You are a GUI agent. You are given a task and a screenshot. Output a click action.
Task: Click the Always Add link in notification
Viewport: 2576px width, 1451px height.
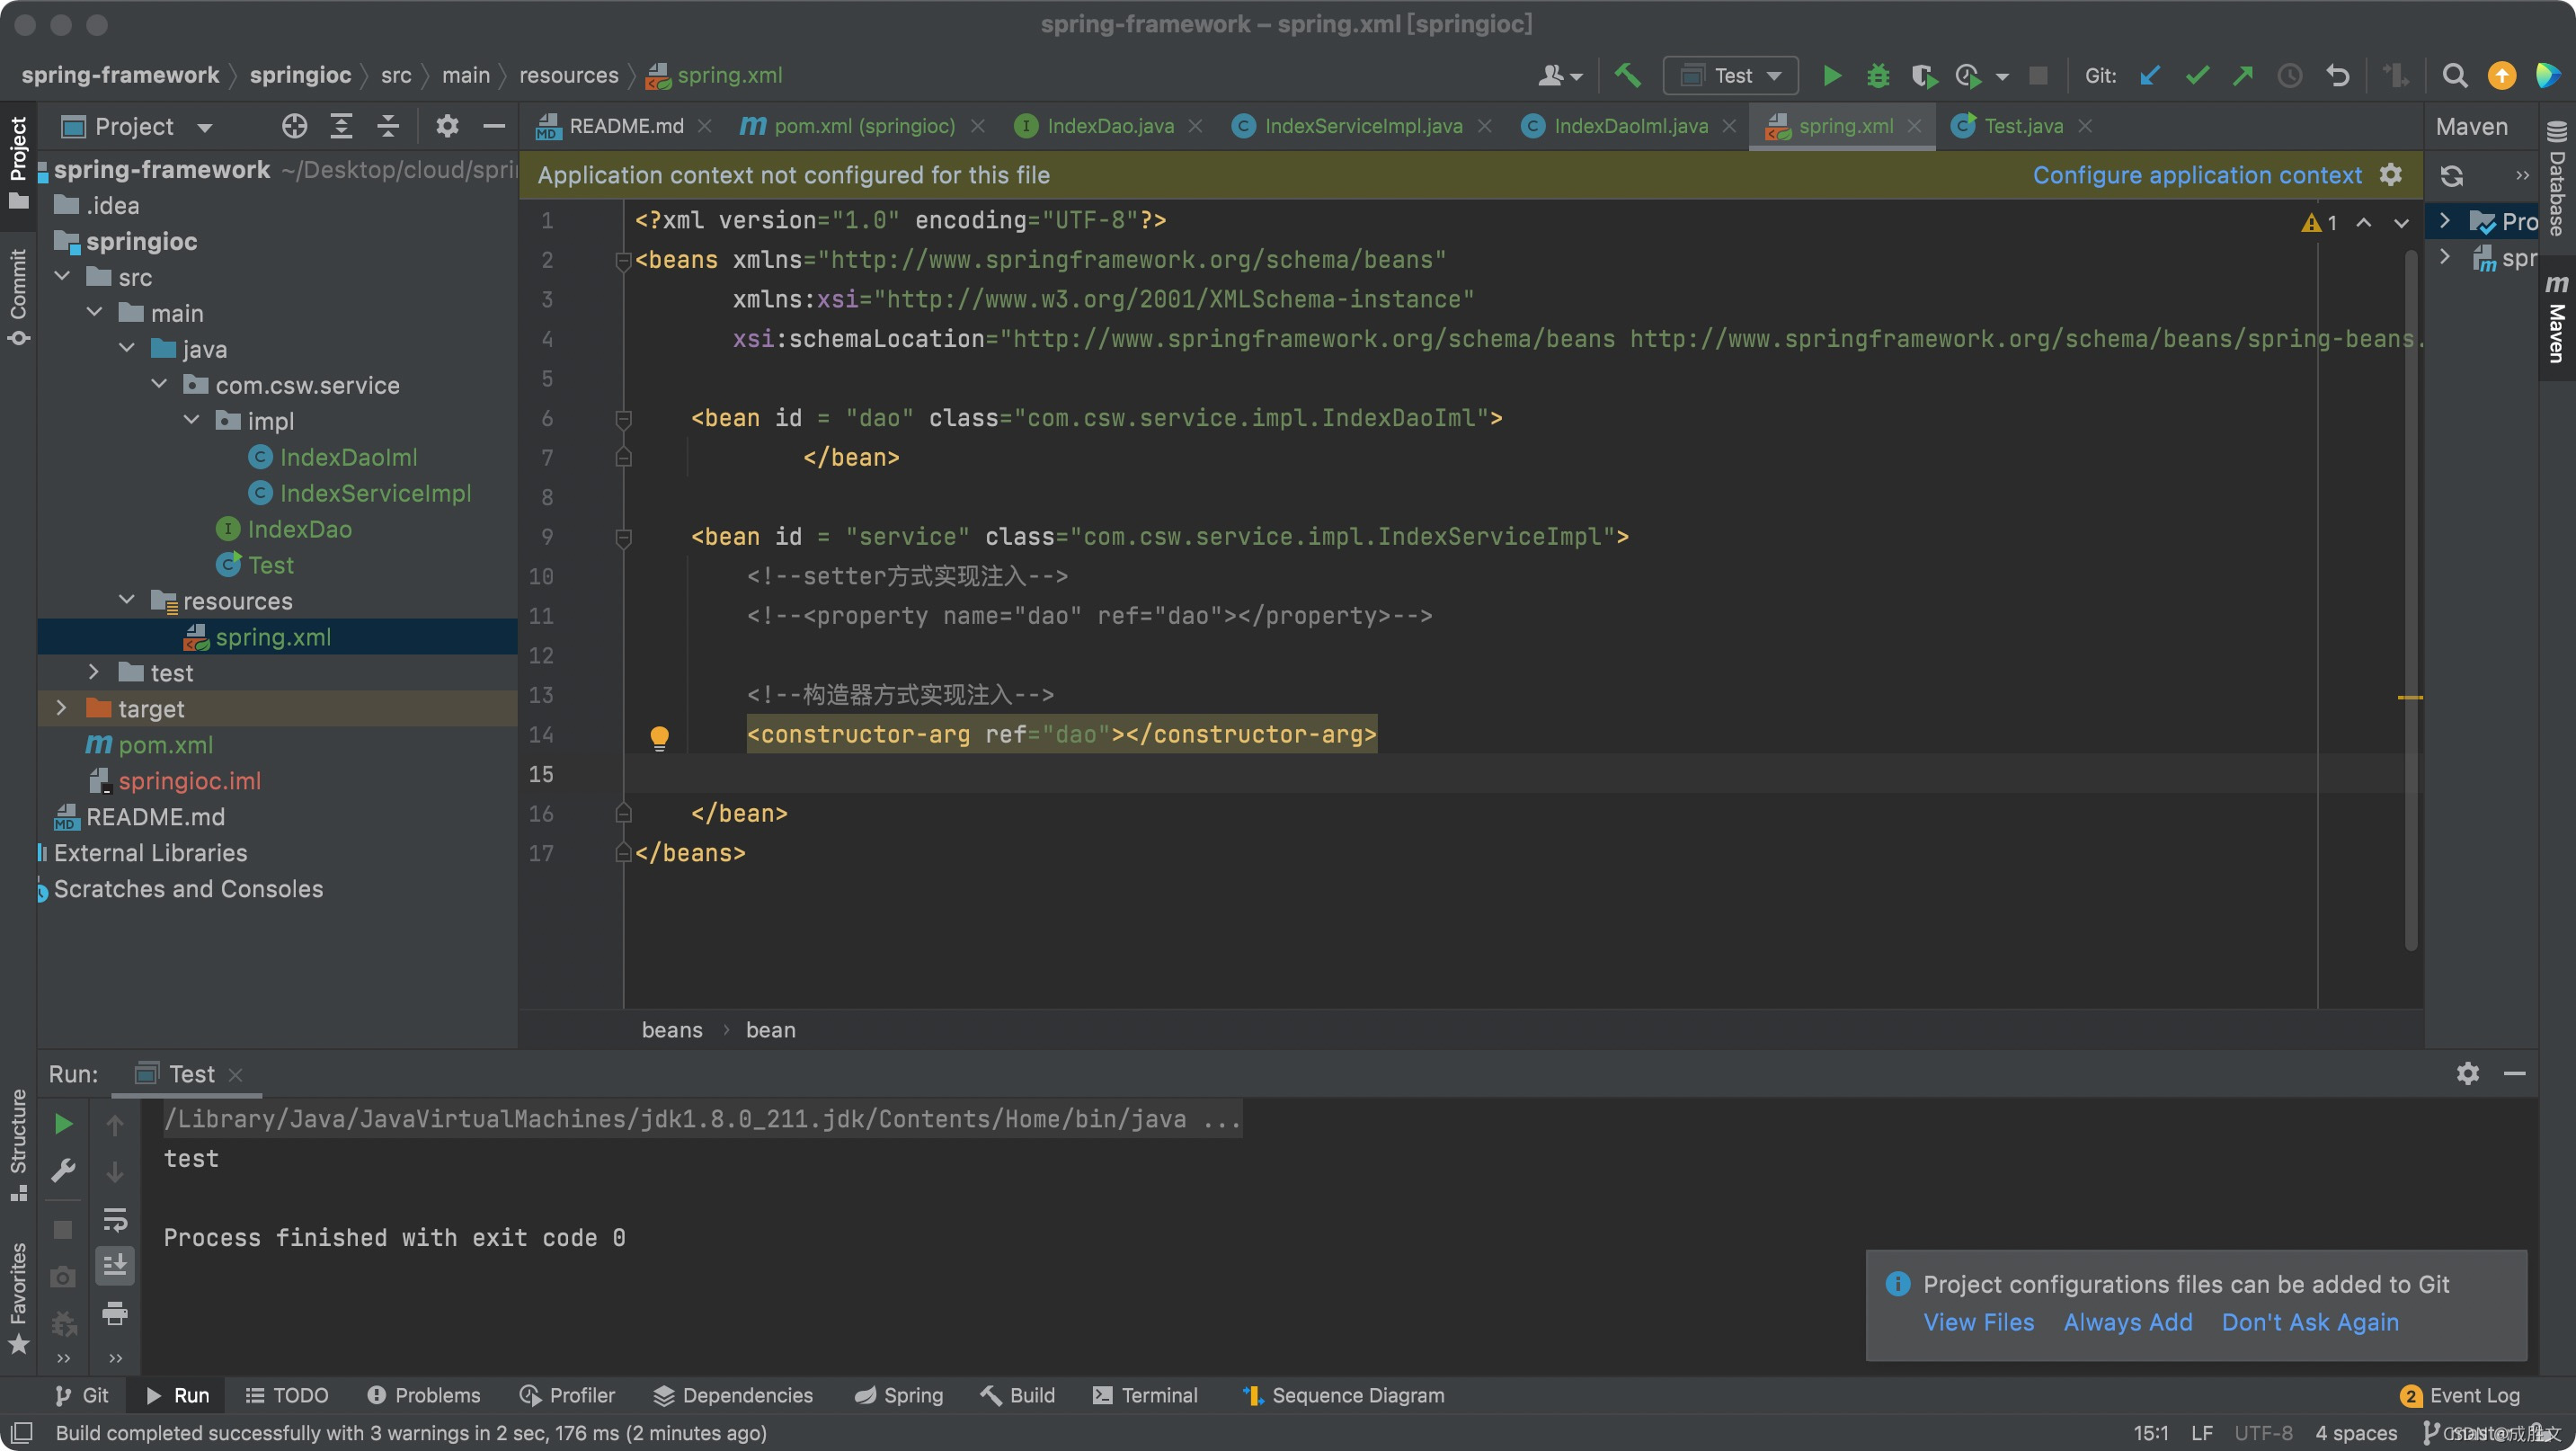tap(2127, 1322)
